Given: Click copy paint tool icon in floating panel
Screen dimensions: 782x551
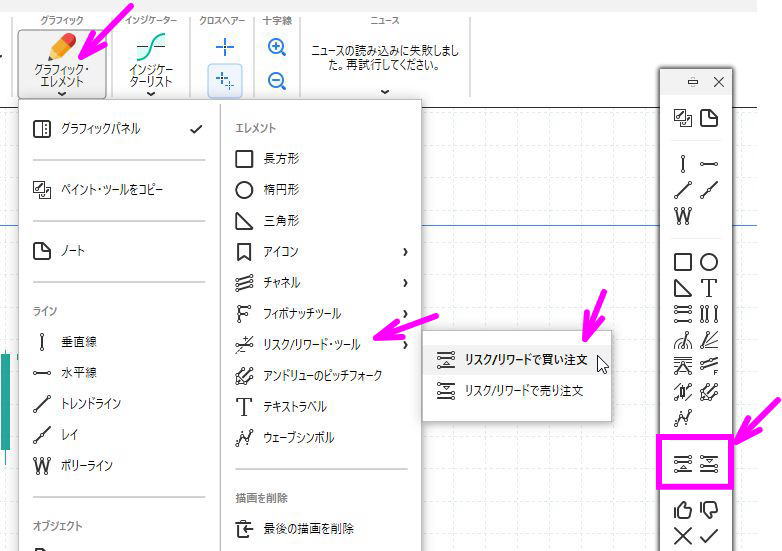Looking at the screenshot, I should pyautogui.click(x=683, y=119).
